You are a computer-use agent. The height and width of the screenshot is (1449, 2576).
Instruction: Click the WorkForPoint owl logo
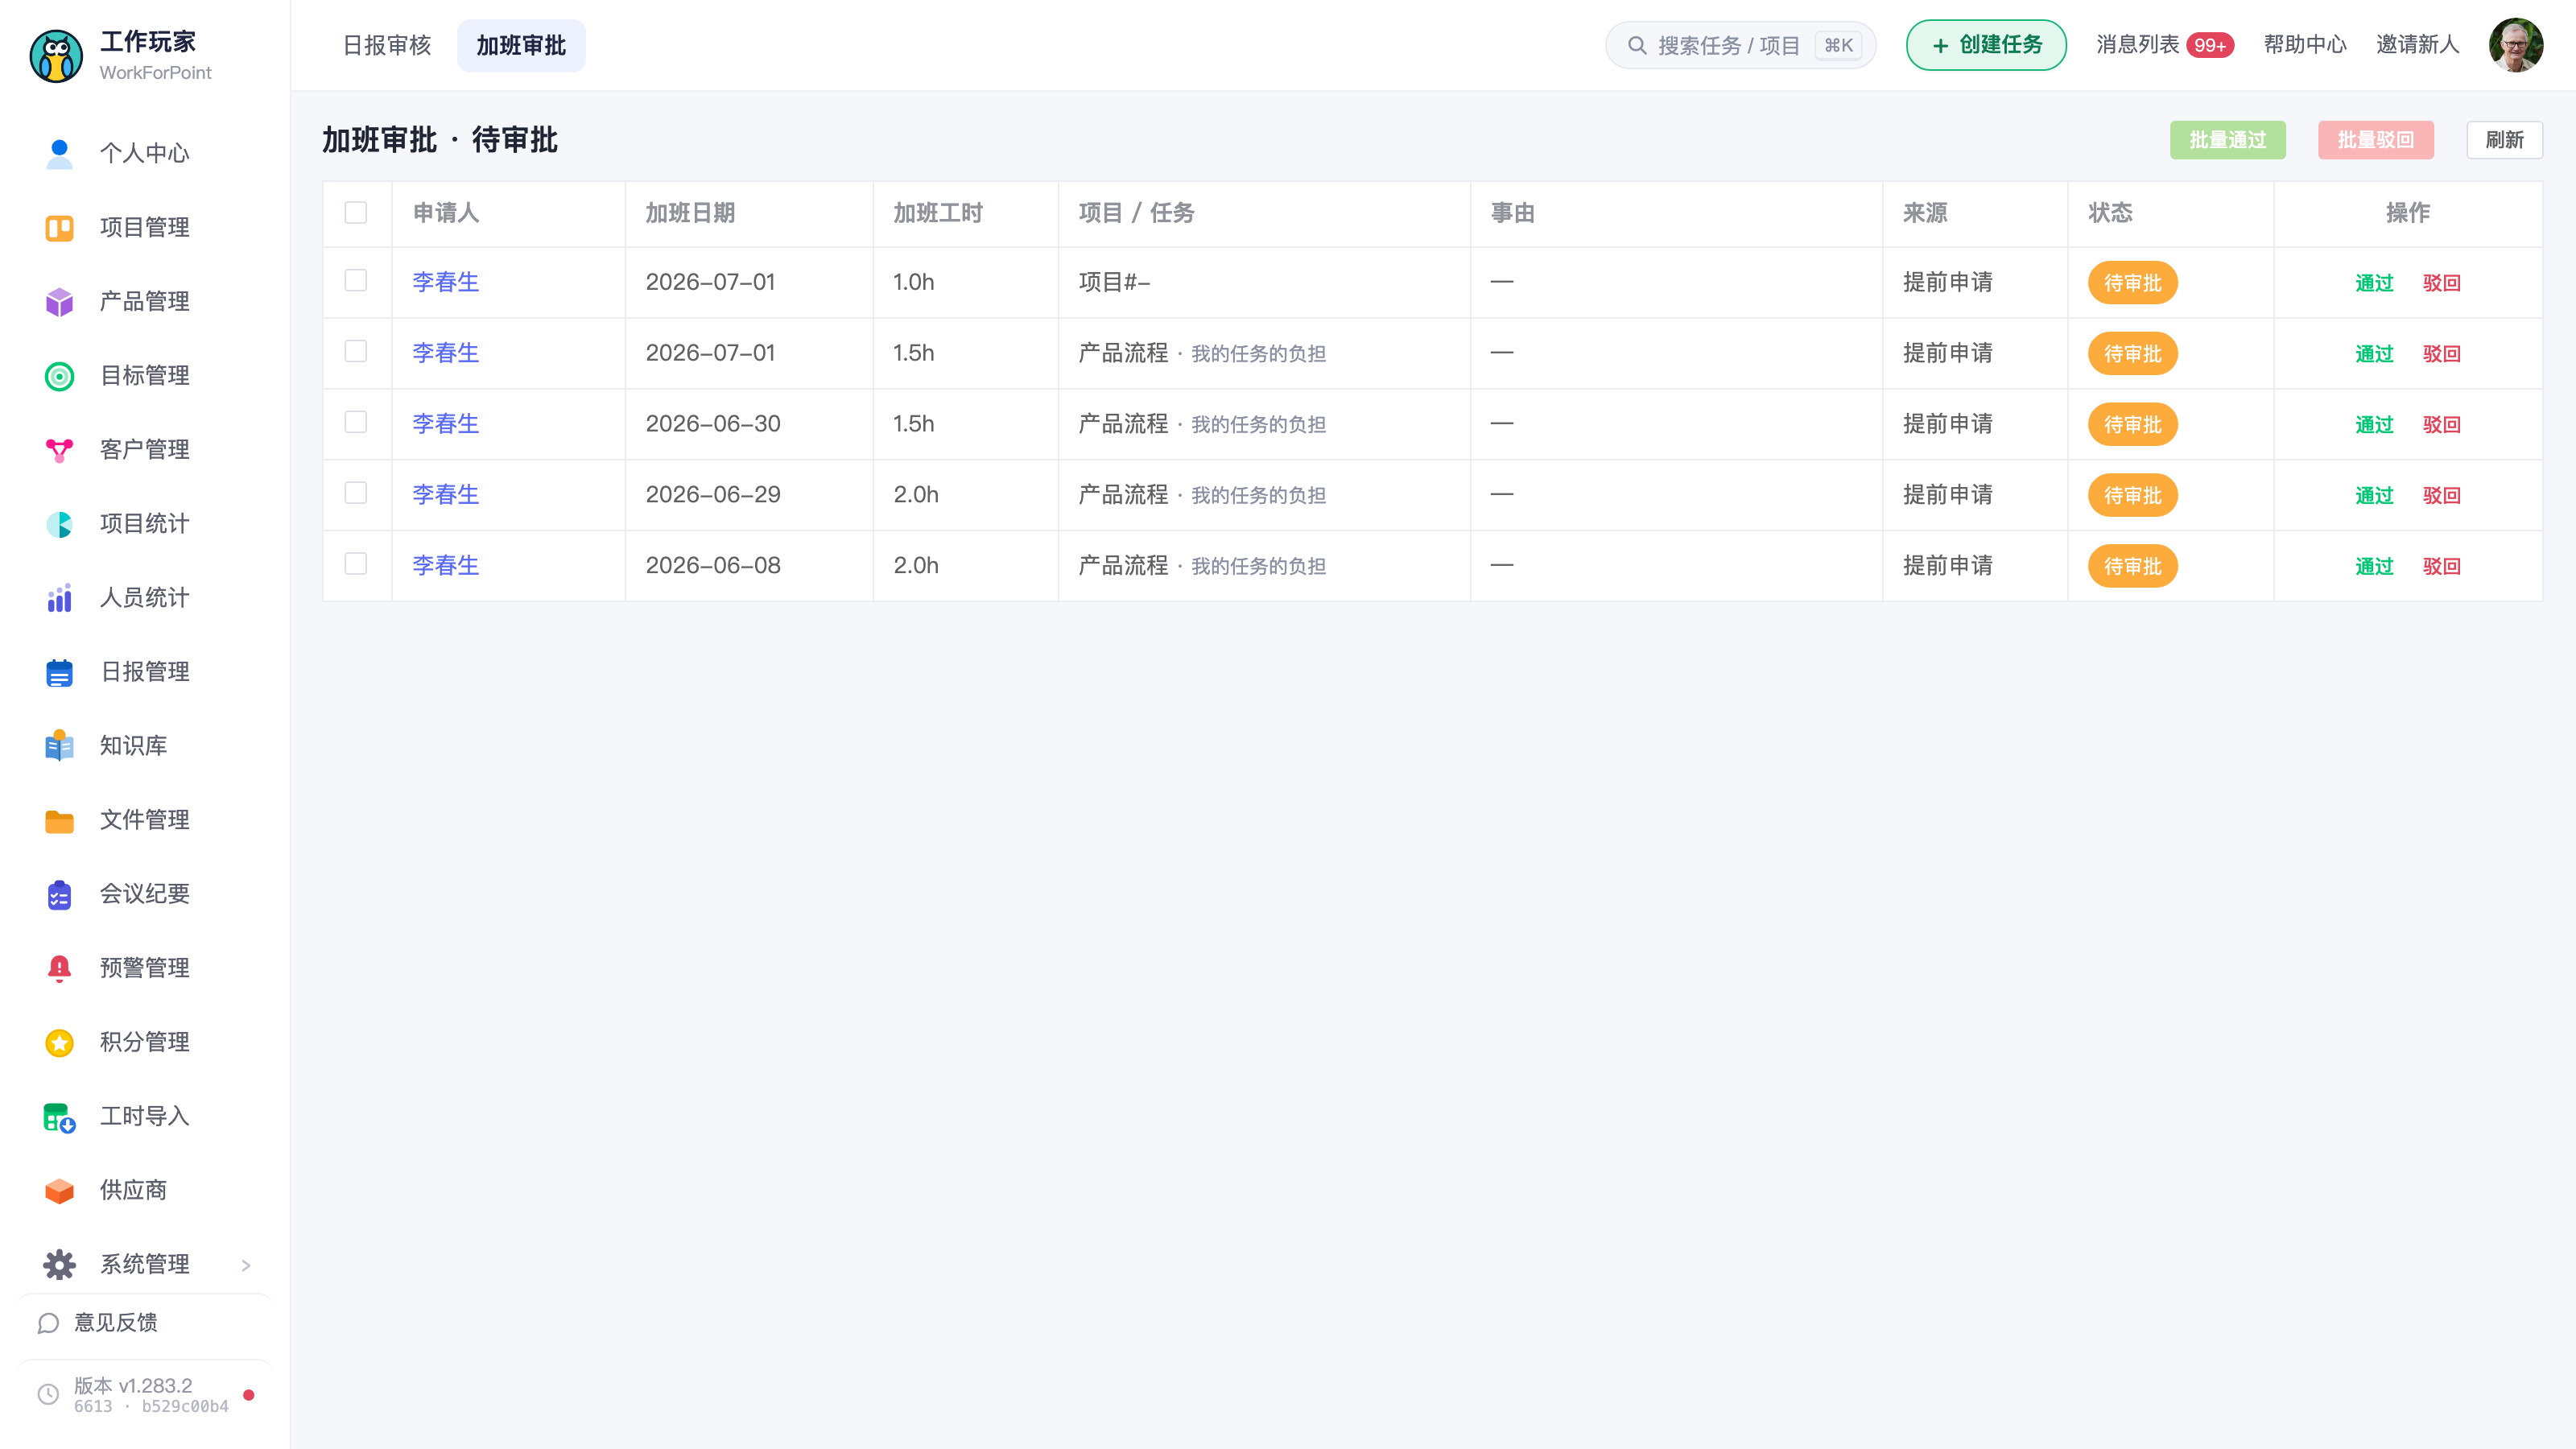pyautogui.click(x=56, y=56)
